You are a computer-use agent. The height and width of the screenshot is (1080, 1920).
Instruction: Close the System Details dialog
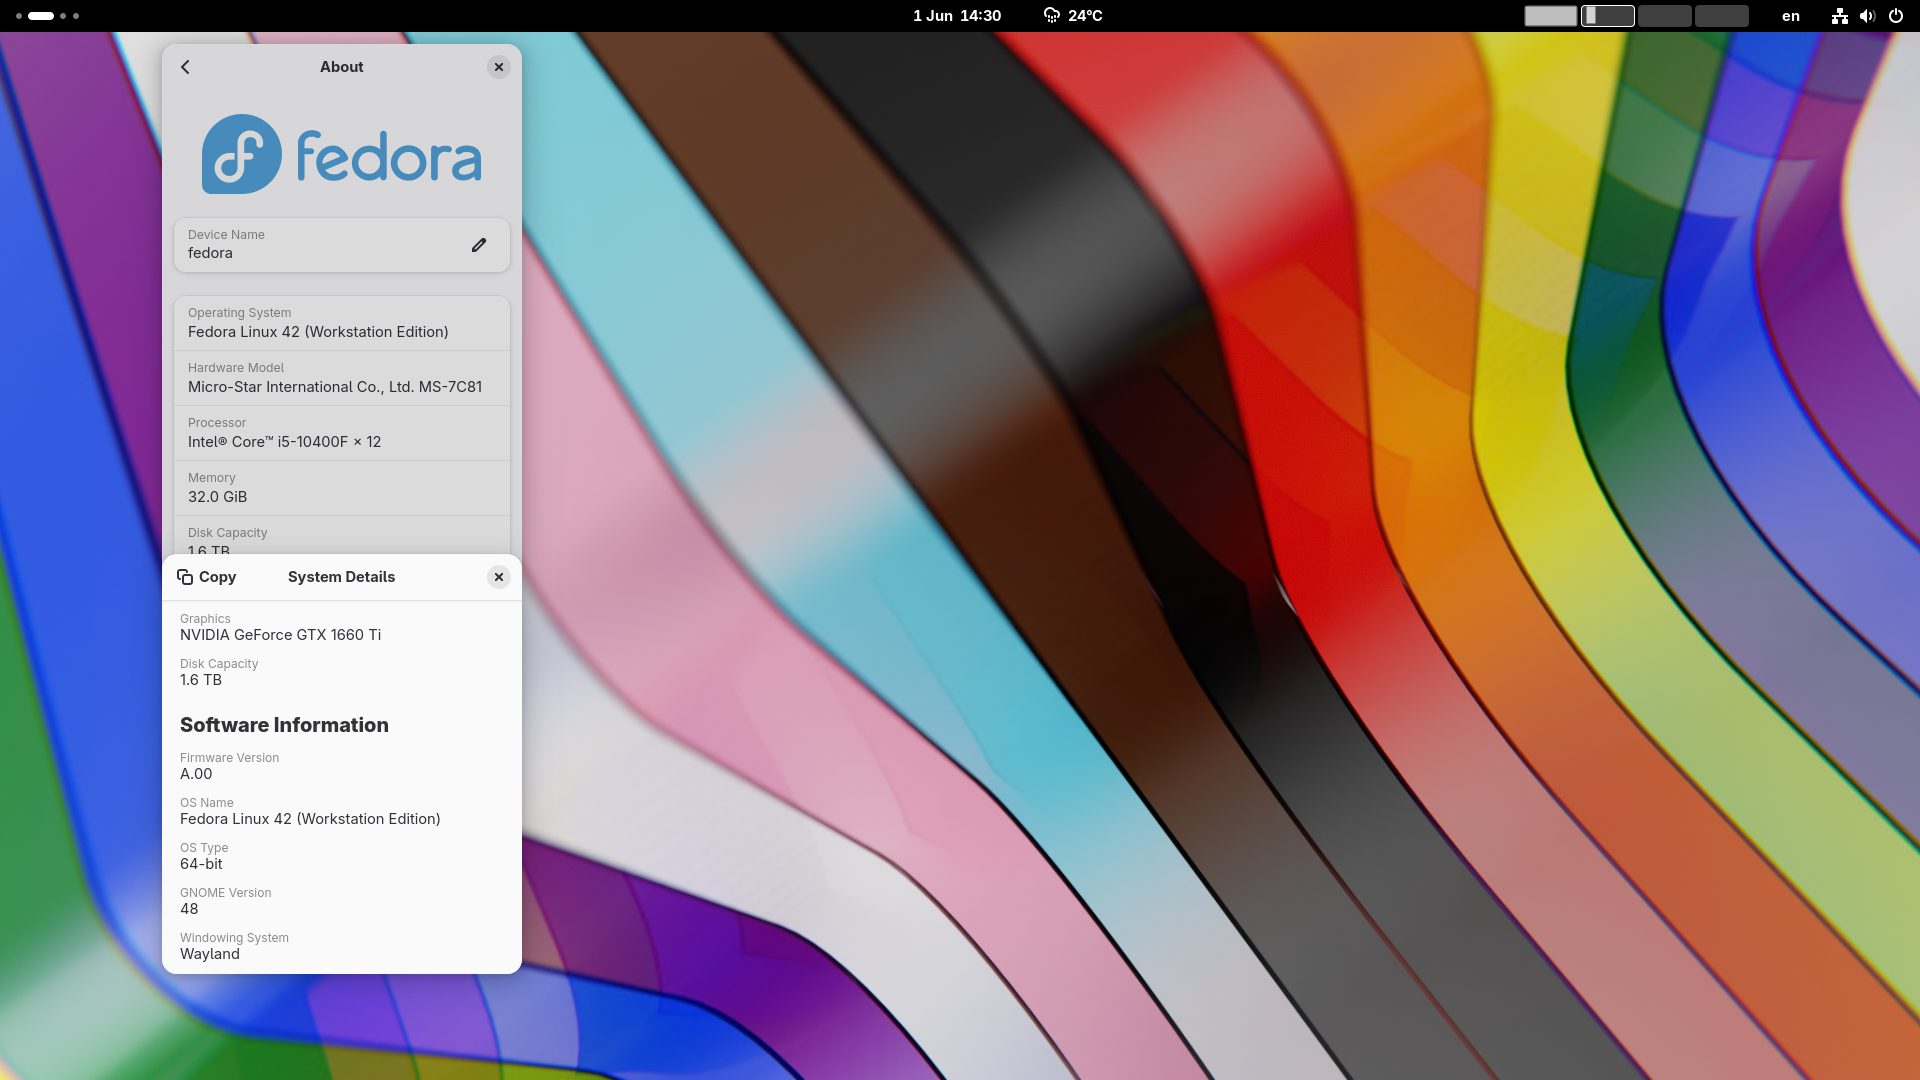[x=499, y=577]
